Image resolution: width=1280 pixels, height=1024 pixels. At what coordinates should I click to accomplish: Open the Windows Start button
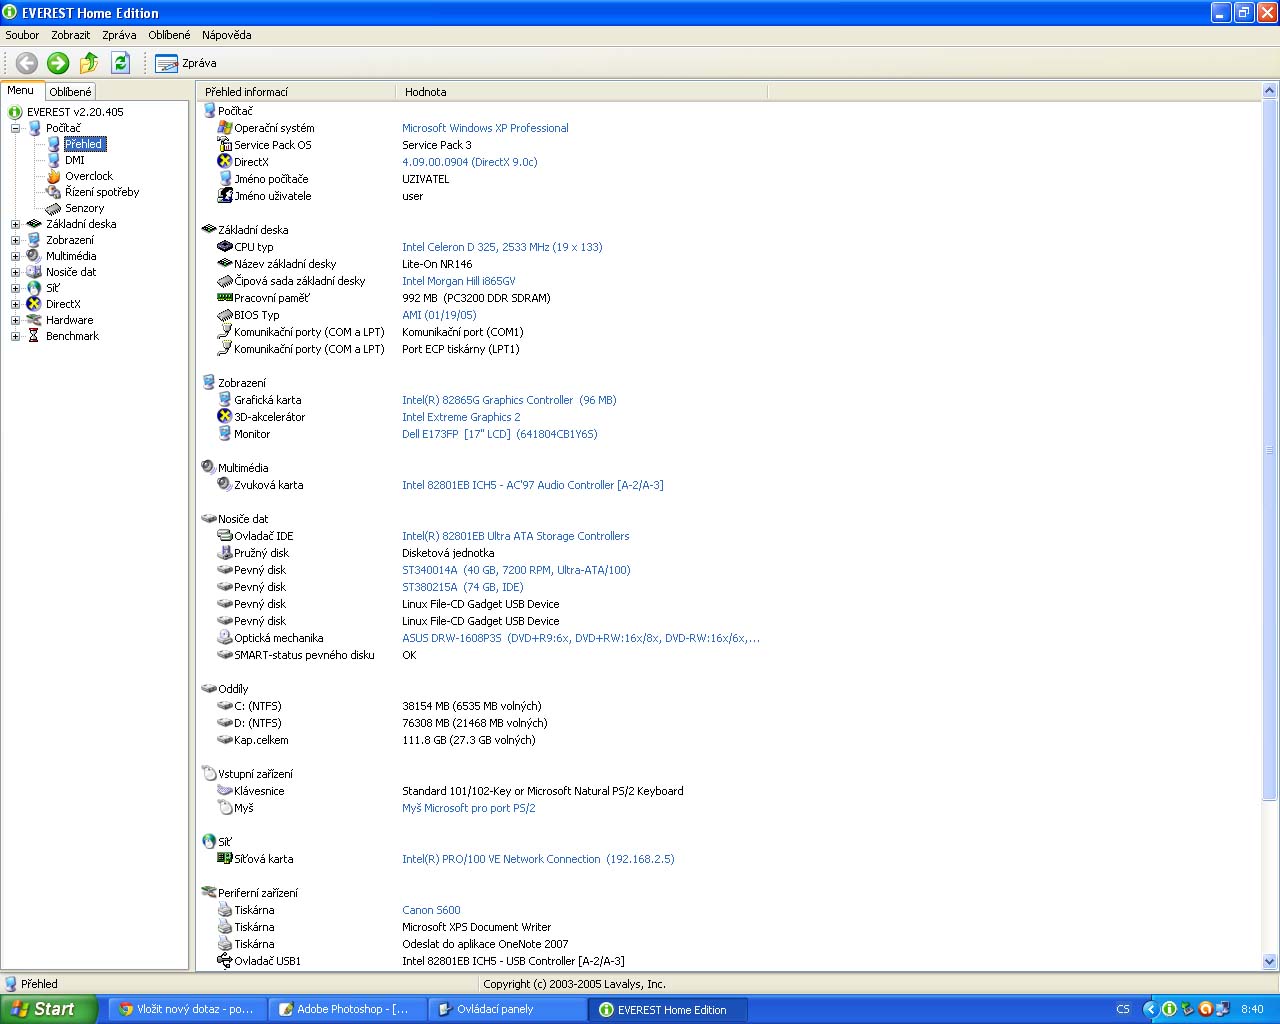[x=49, y=1009]
